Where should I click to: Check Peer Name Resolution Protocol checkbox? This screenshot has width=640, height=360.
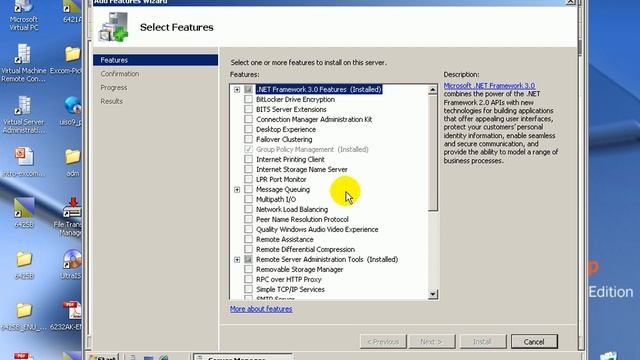[248, 219]
